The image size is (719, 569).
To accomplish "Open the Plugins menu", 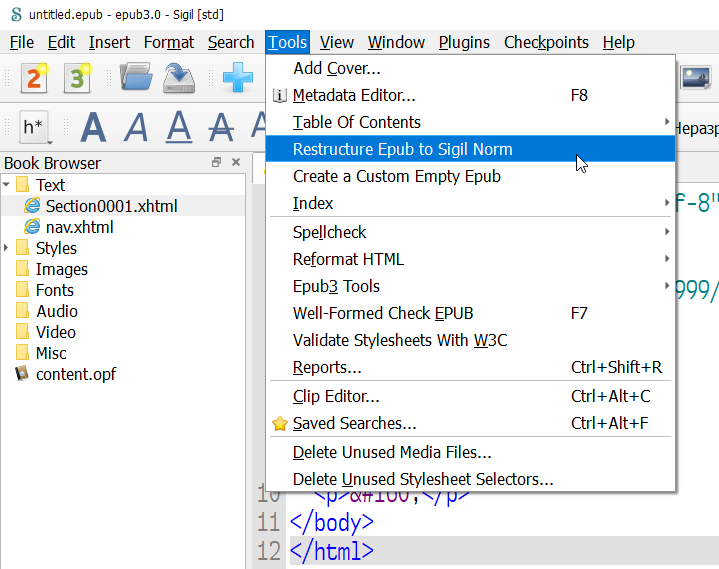I will coord(464,42).
